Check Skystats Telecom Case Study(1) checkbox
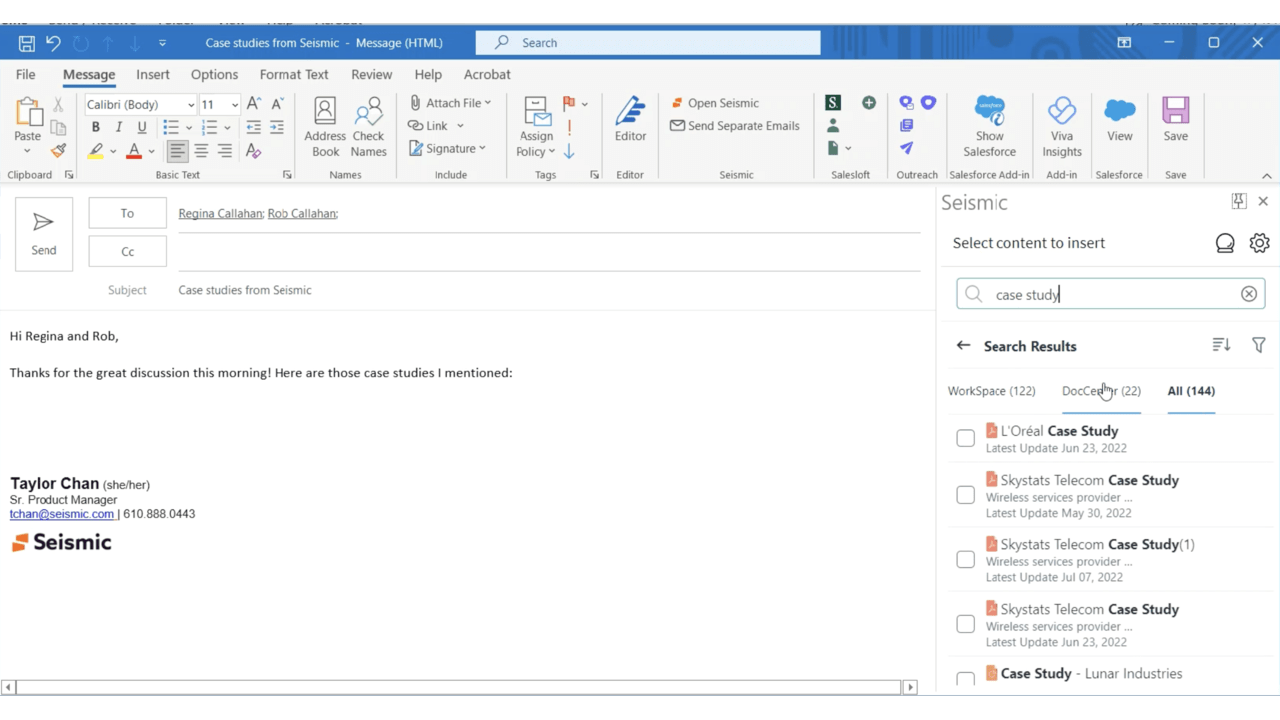The image size is (1280, 720). click(965, 560)
